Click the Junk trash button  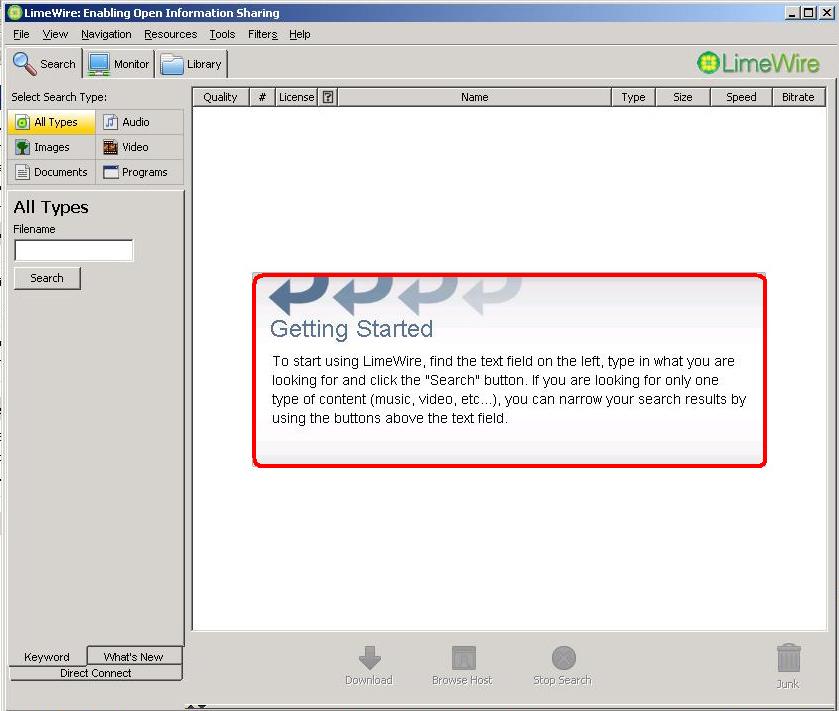pos(788,666)
